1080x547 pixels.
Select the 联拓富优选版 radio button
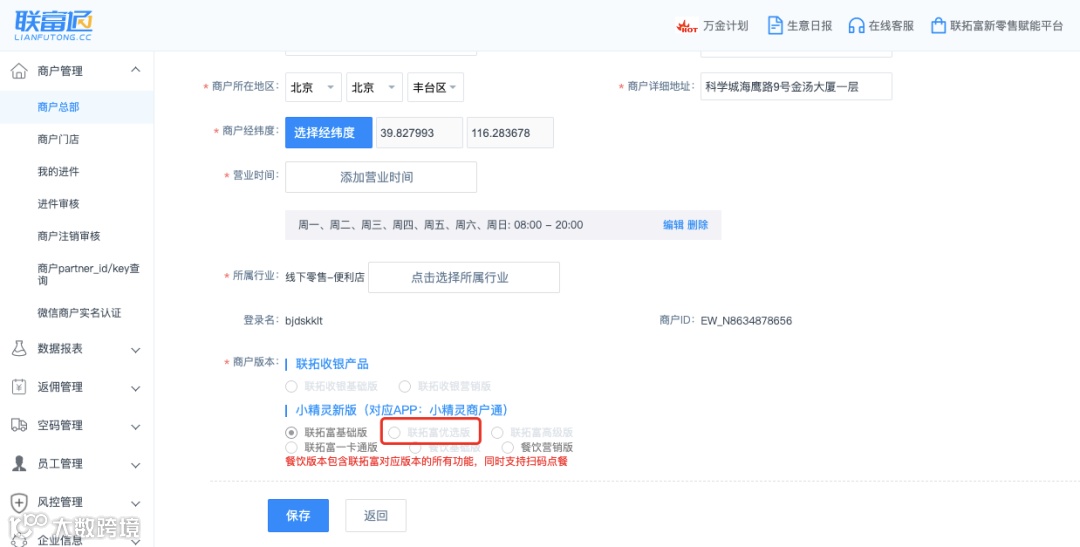coord(394,433)
